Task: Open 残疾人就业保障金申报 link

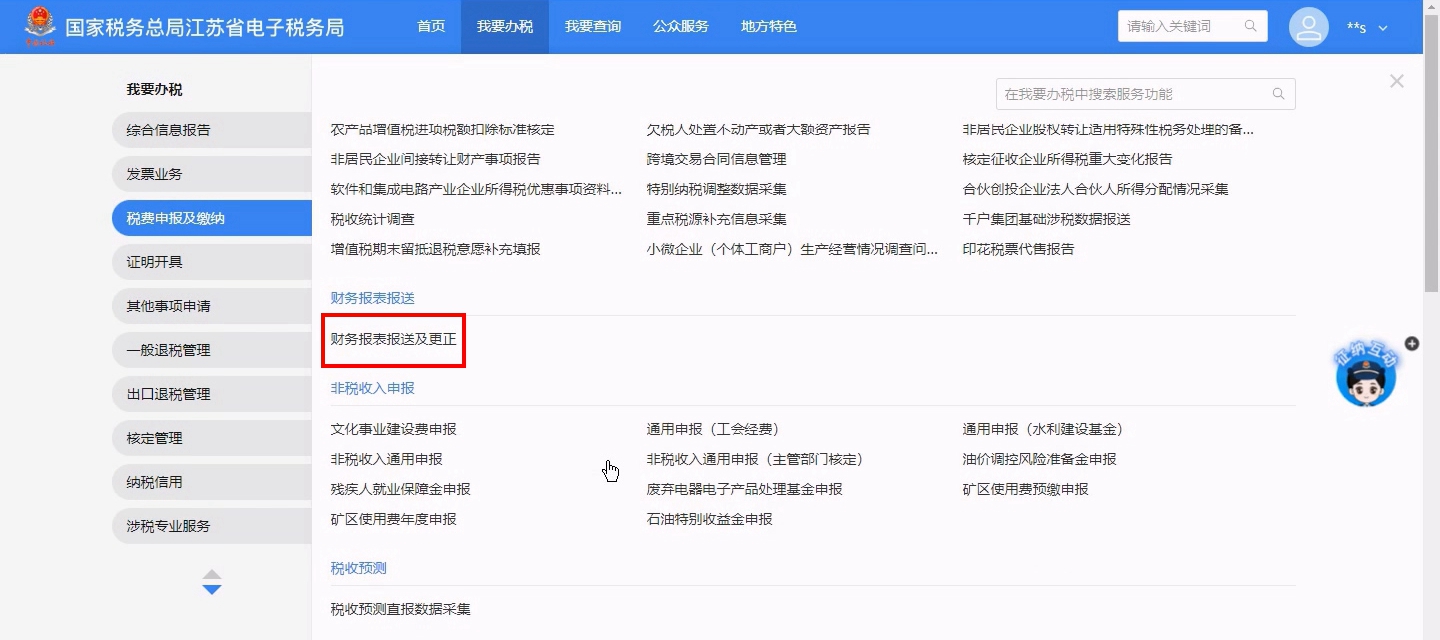Action: coord(401,489)
